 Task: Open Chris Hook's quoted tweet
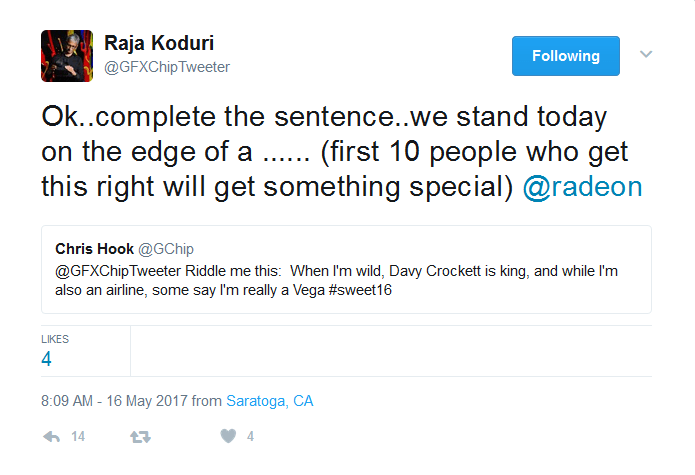click(346, 269)
